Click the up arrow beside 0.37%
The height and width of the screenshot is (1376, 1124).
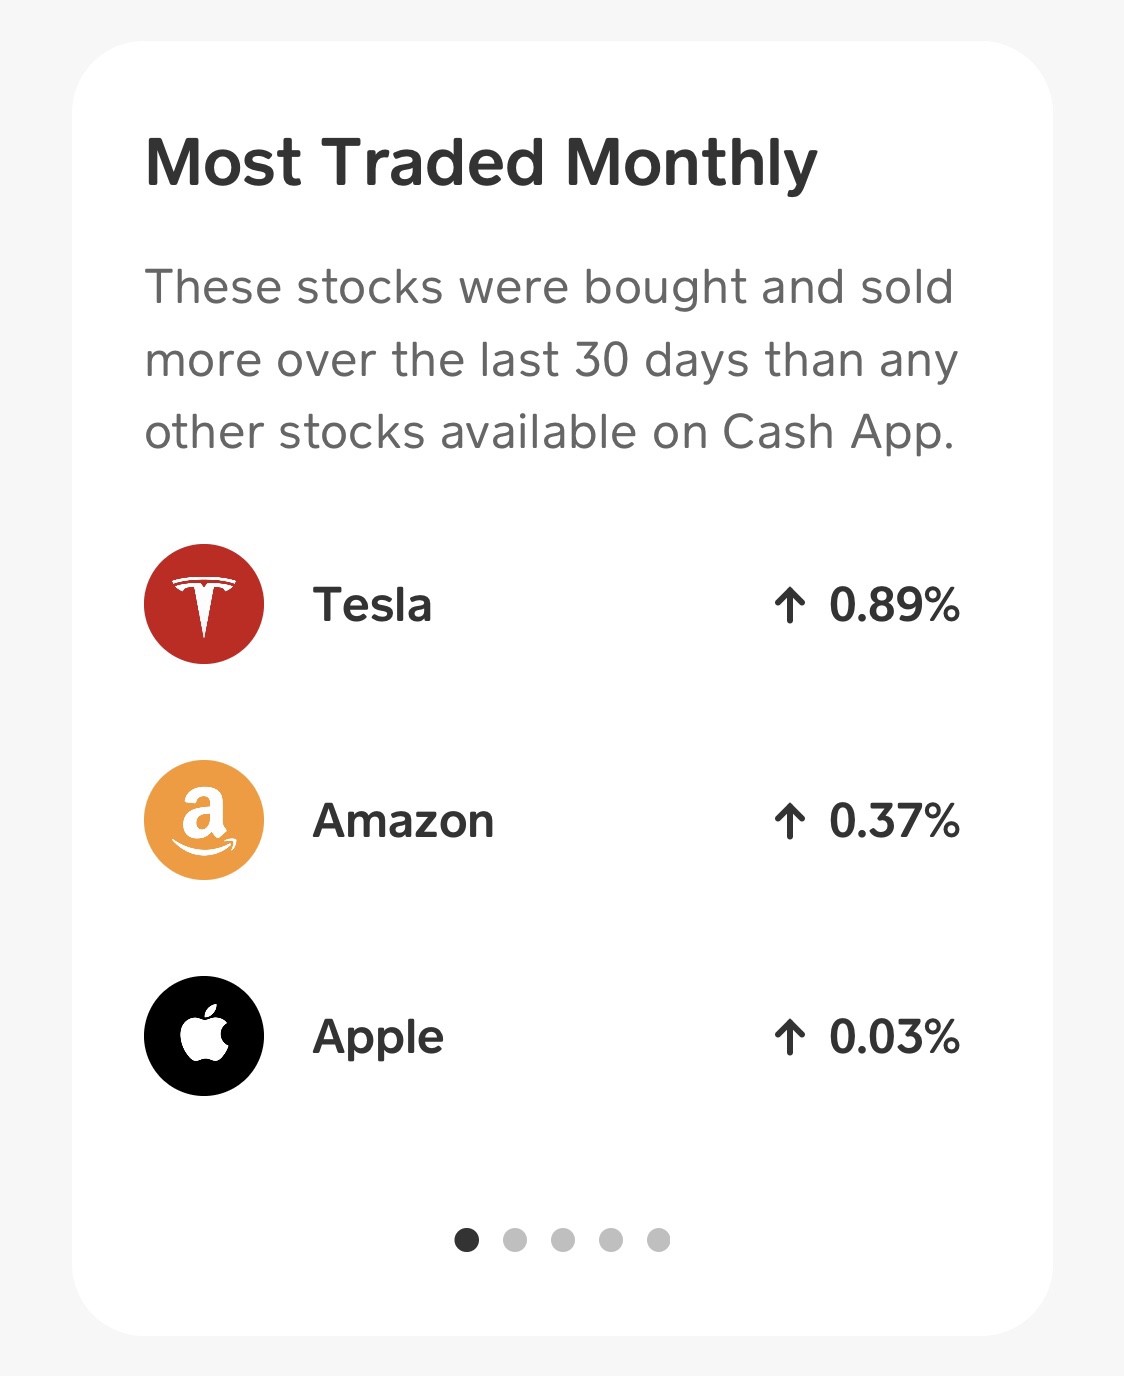[789, 821]
